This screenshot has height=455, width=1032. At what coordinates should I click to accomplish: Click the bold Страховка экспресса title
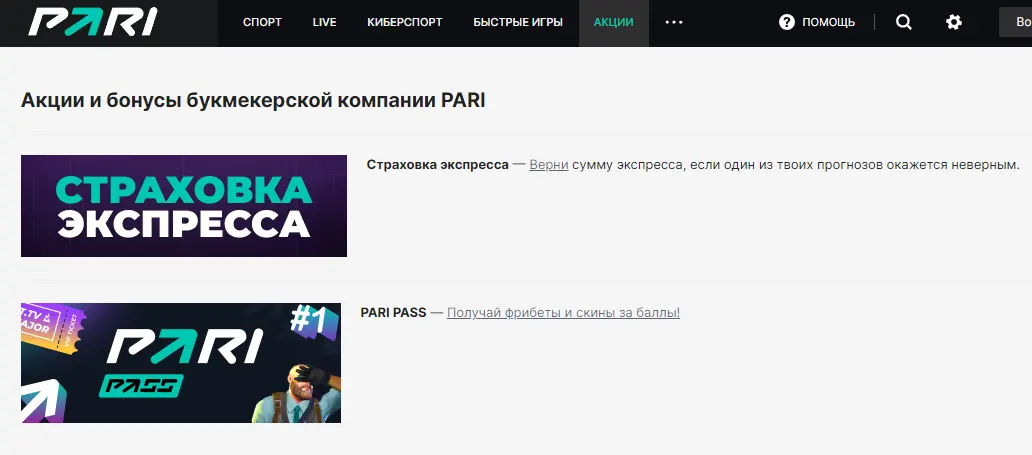437,164
